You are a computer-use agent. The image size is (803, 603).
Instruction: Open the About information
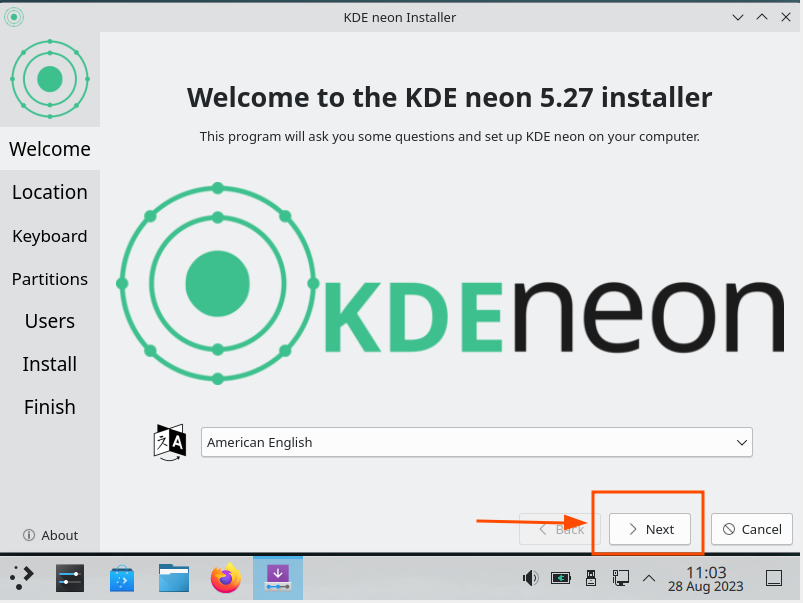click(50, 535)
